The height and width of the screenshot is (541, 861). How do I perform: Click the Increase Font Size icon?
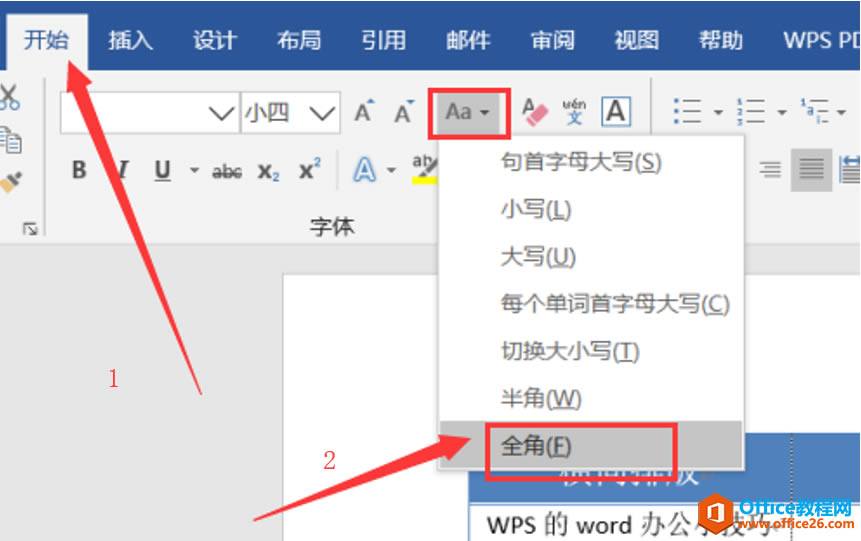[x=364, y=112]
